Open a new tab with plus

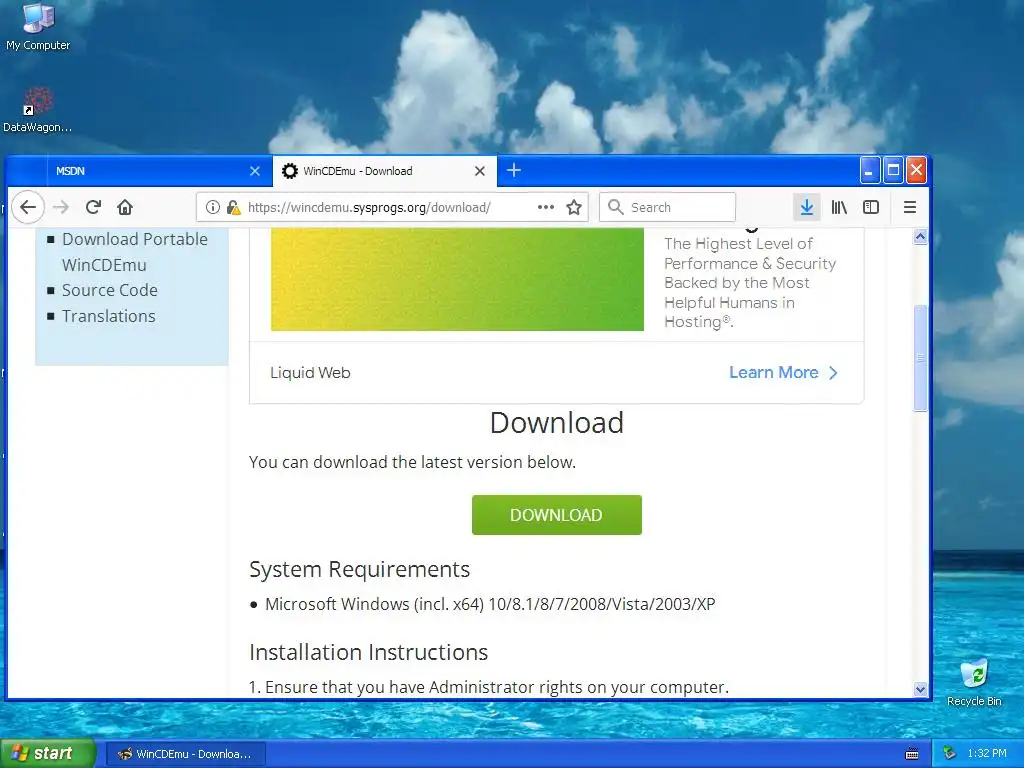tap(514, 170)
